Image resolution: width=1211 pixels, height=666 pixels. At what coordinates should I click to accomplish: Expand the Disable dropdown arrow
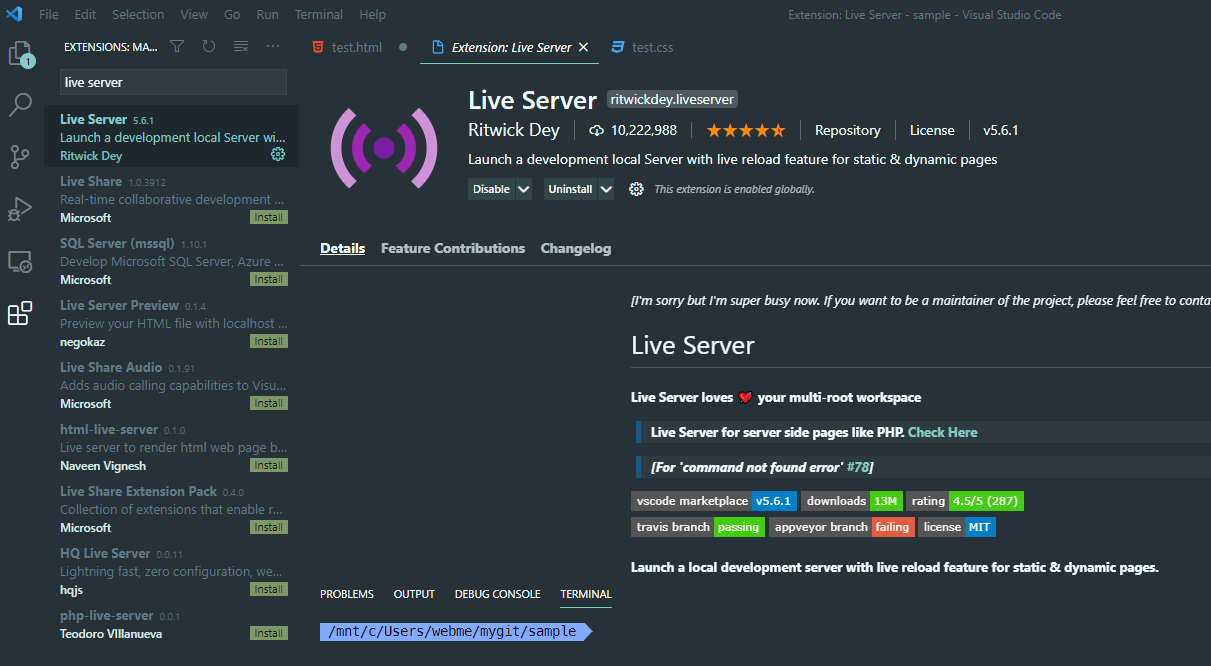(523, 189)
